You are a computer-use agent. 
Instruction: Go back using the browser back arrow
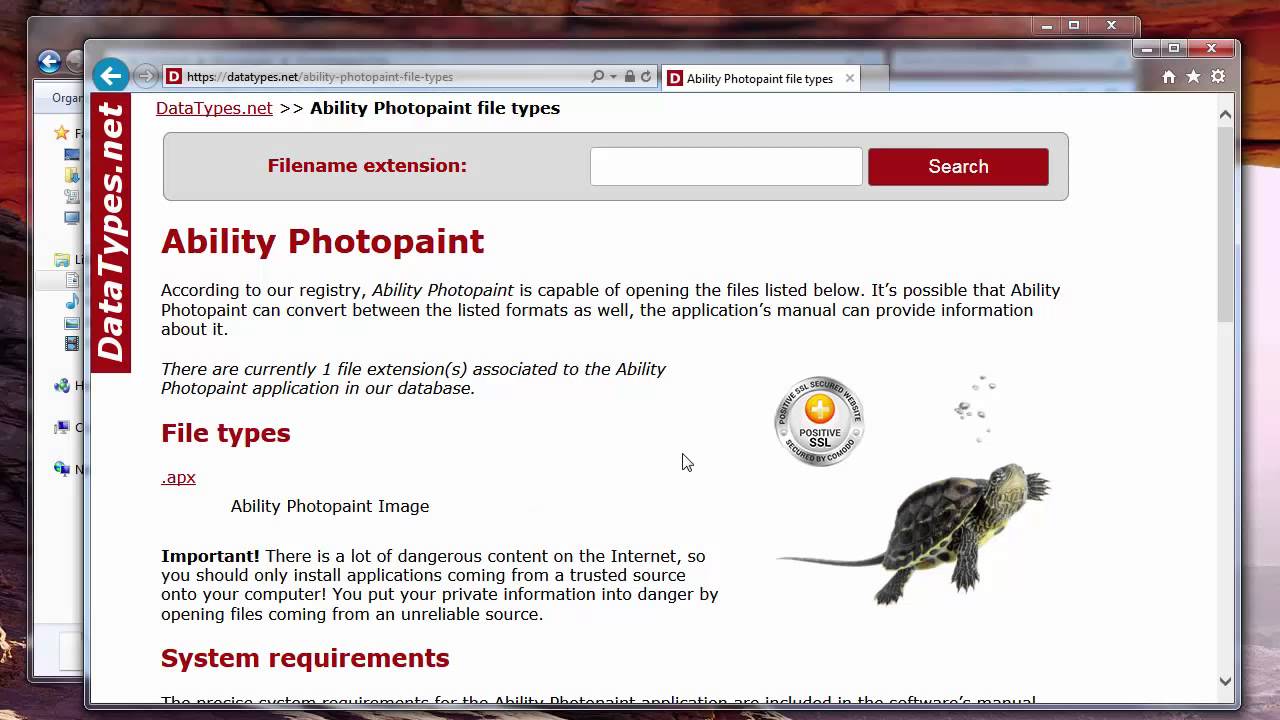111,75
